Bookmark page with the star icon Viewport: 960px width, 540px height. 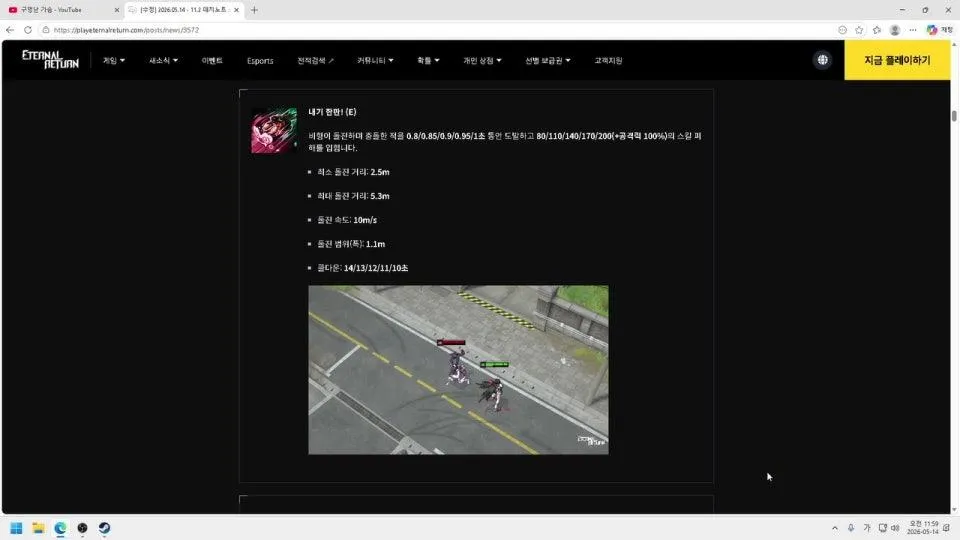pos(859,29)
